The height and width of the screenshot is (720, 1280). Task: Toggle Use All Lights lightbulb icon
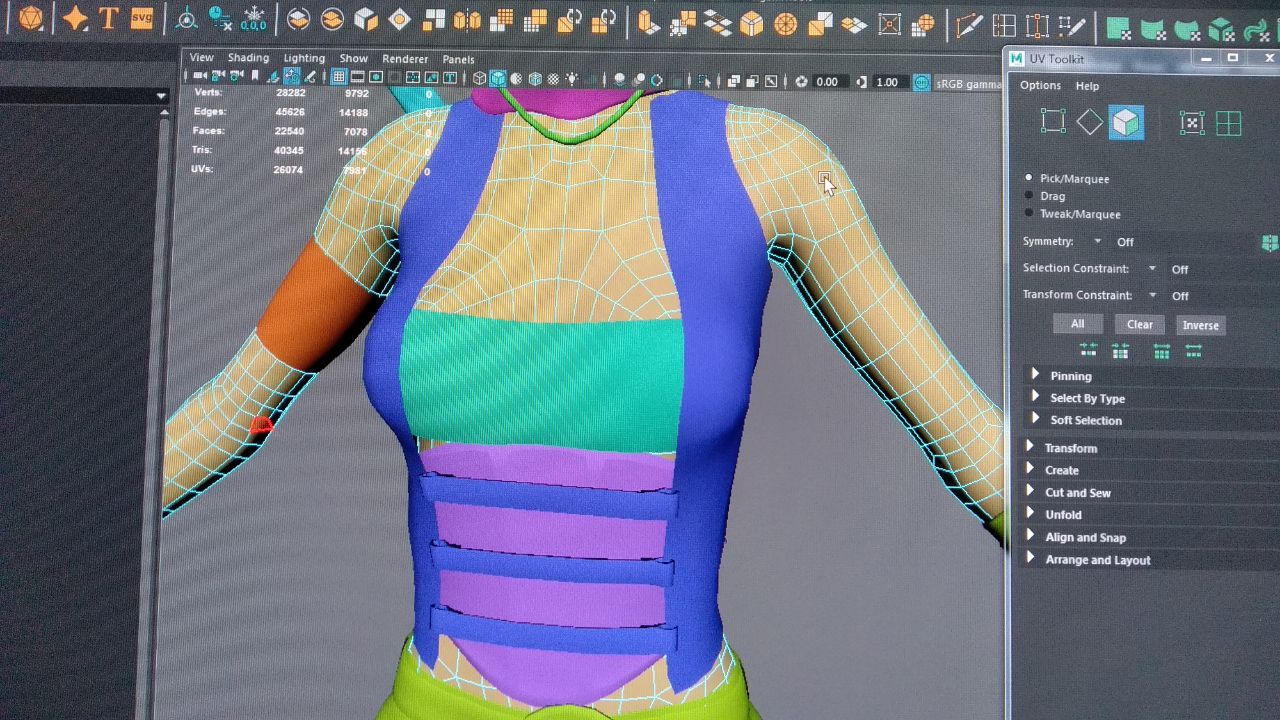[573, 79]
